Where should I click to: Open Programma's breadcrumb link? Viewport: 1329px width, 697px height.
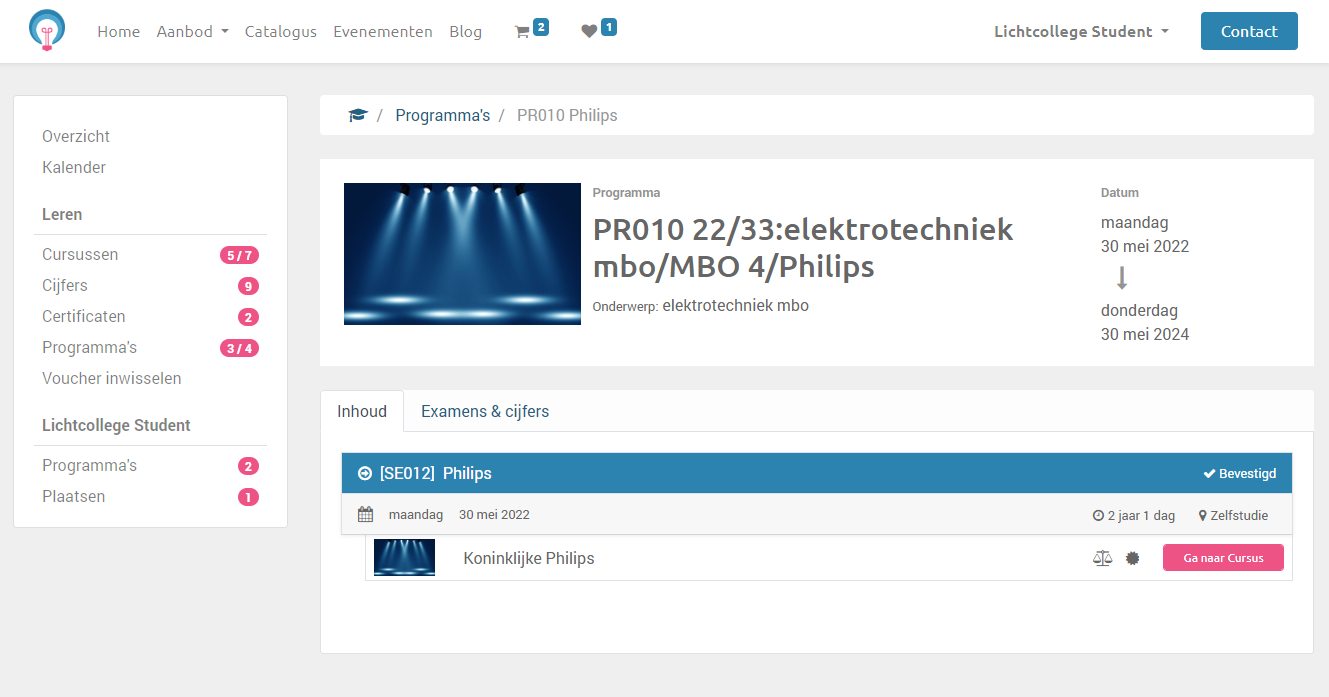pyautogui.click(x=442, y=115)
